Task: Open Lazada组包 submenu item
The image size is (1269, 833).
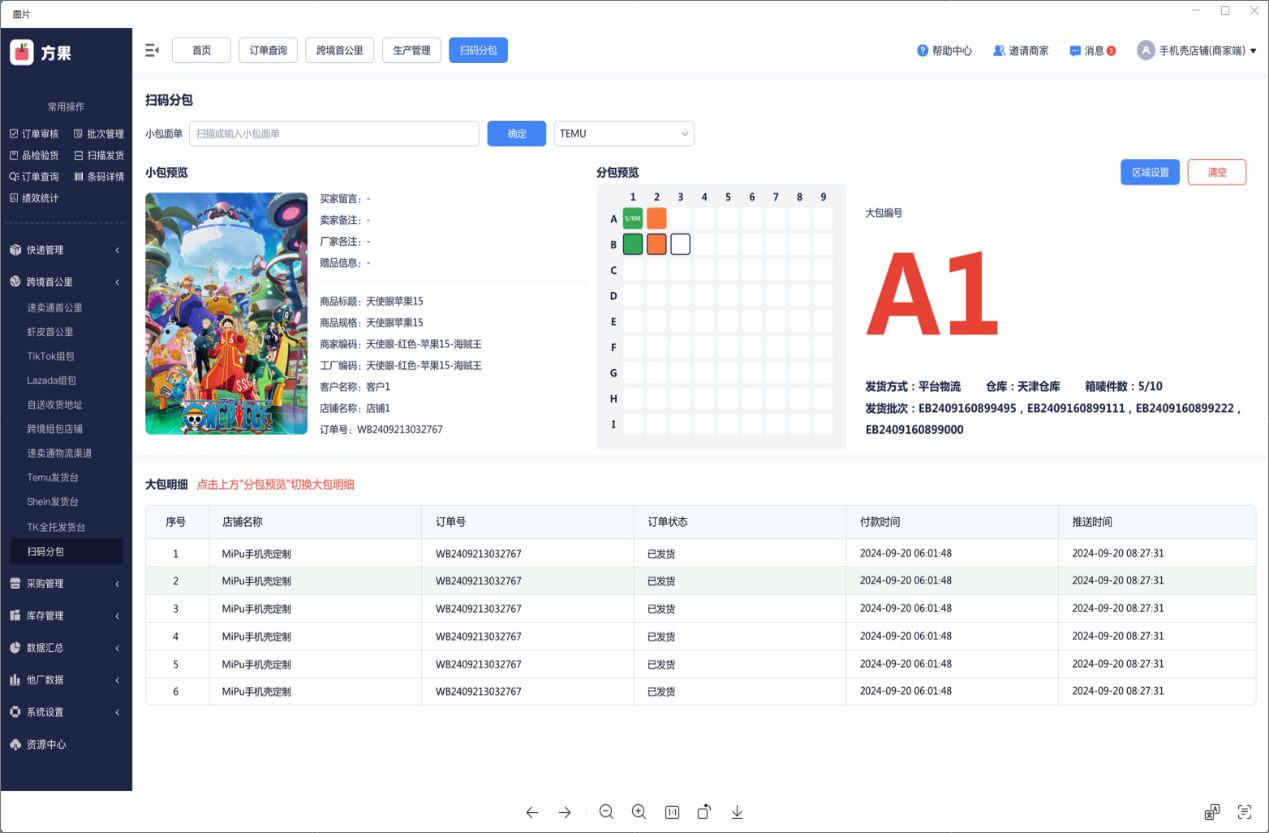Action: [x=52, y=380]
